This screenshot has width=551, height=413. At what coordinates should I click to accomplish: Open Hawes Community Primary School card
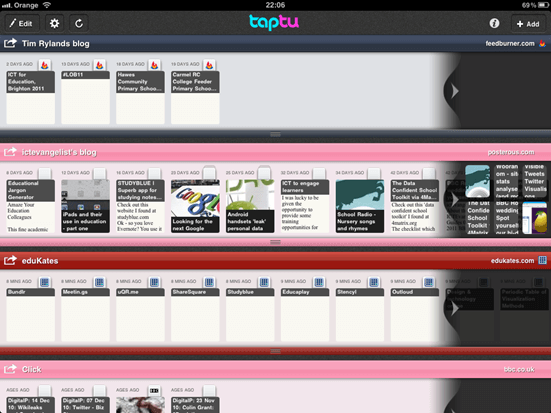pyautogui.click(x=140, y=97)
